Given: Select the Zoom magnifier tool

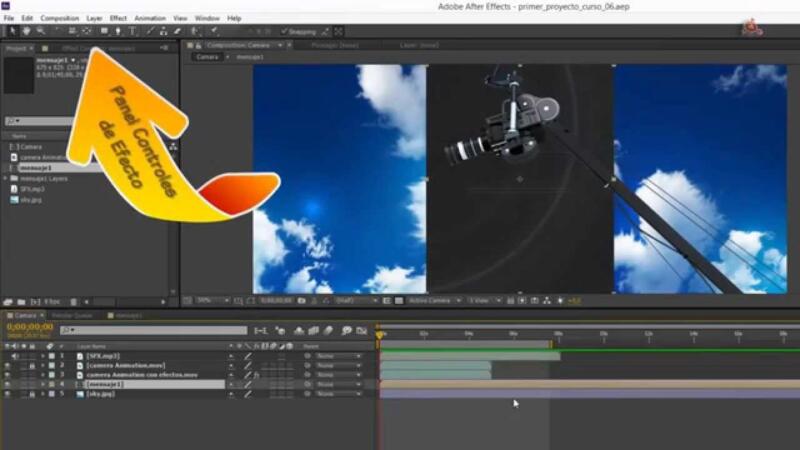Looking at the screenshot, I should [x=40, y=31].
